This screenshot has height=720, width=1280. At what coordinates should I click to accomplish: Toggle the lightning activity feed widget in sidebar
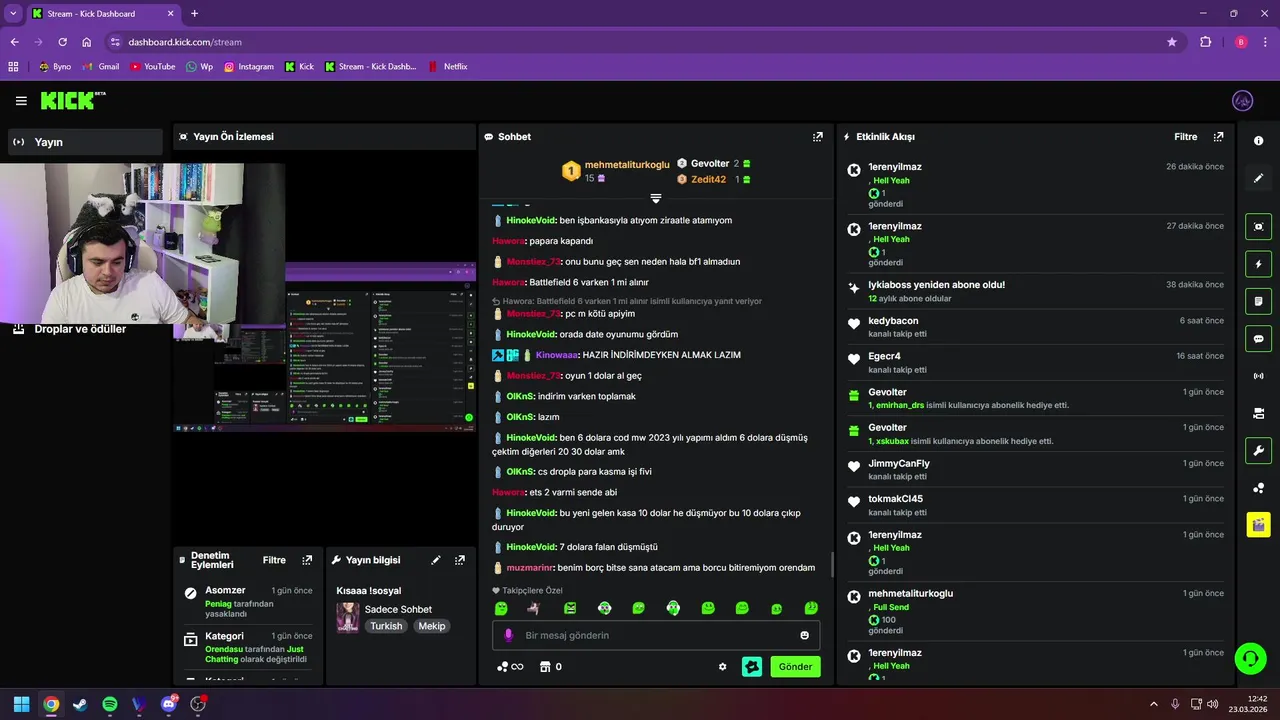click(1258, 264)
